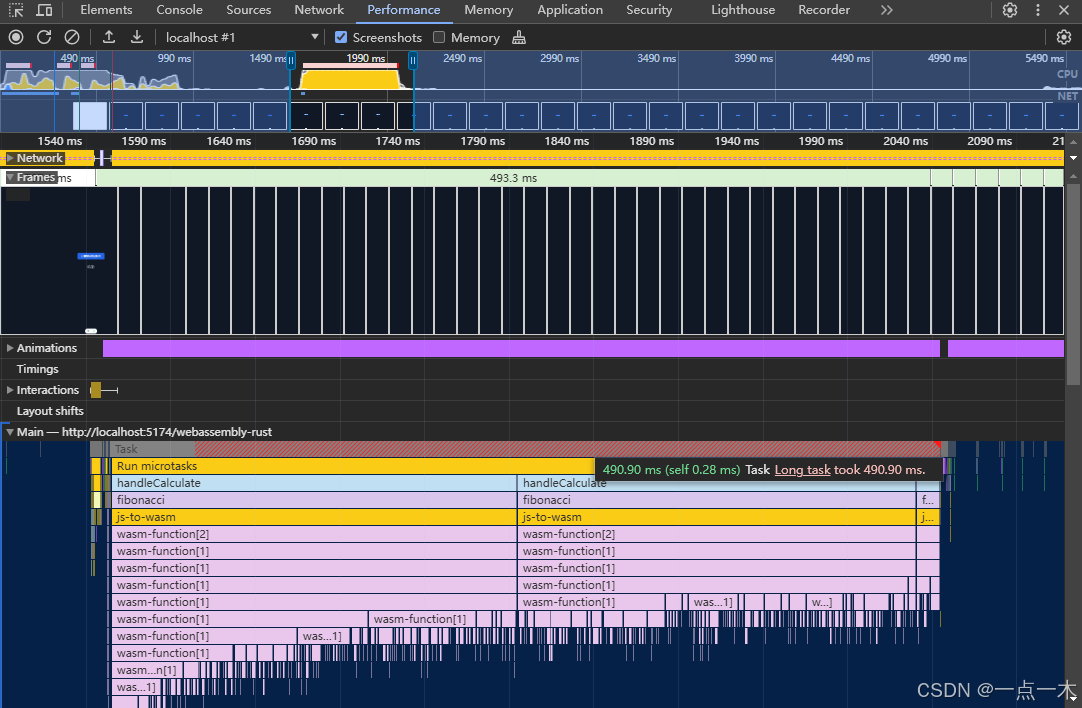
Task: Click the purple Animations bar
Action: pos(521,348)
